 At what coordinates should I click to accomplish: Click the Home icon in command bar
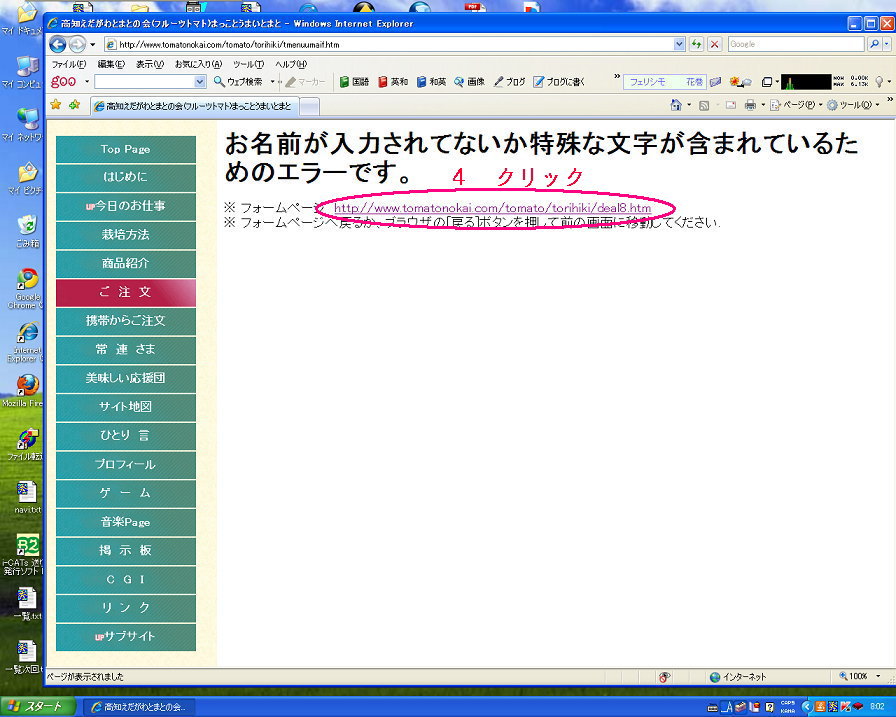(x=677, y=105)
